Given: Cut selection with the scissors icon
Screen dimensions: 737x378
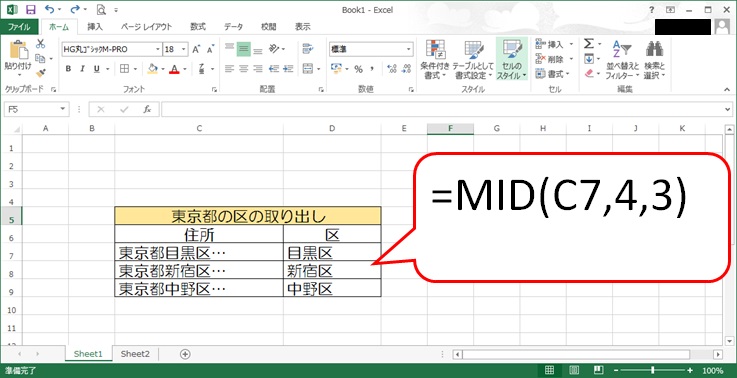Looking at the screenshot, I should point(41,44).
